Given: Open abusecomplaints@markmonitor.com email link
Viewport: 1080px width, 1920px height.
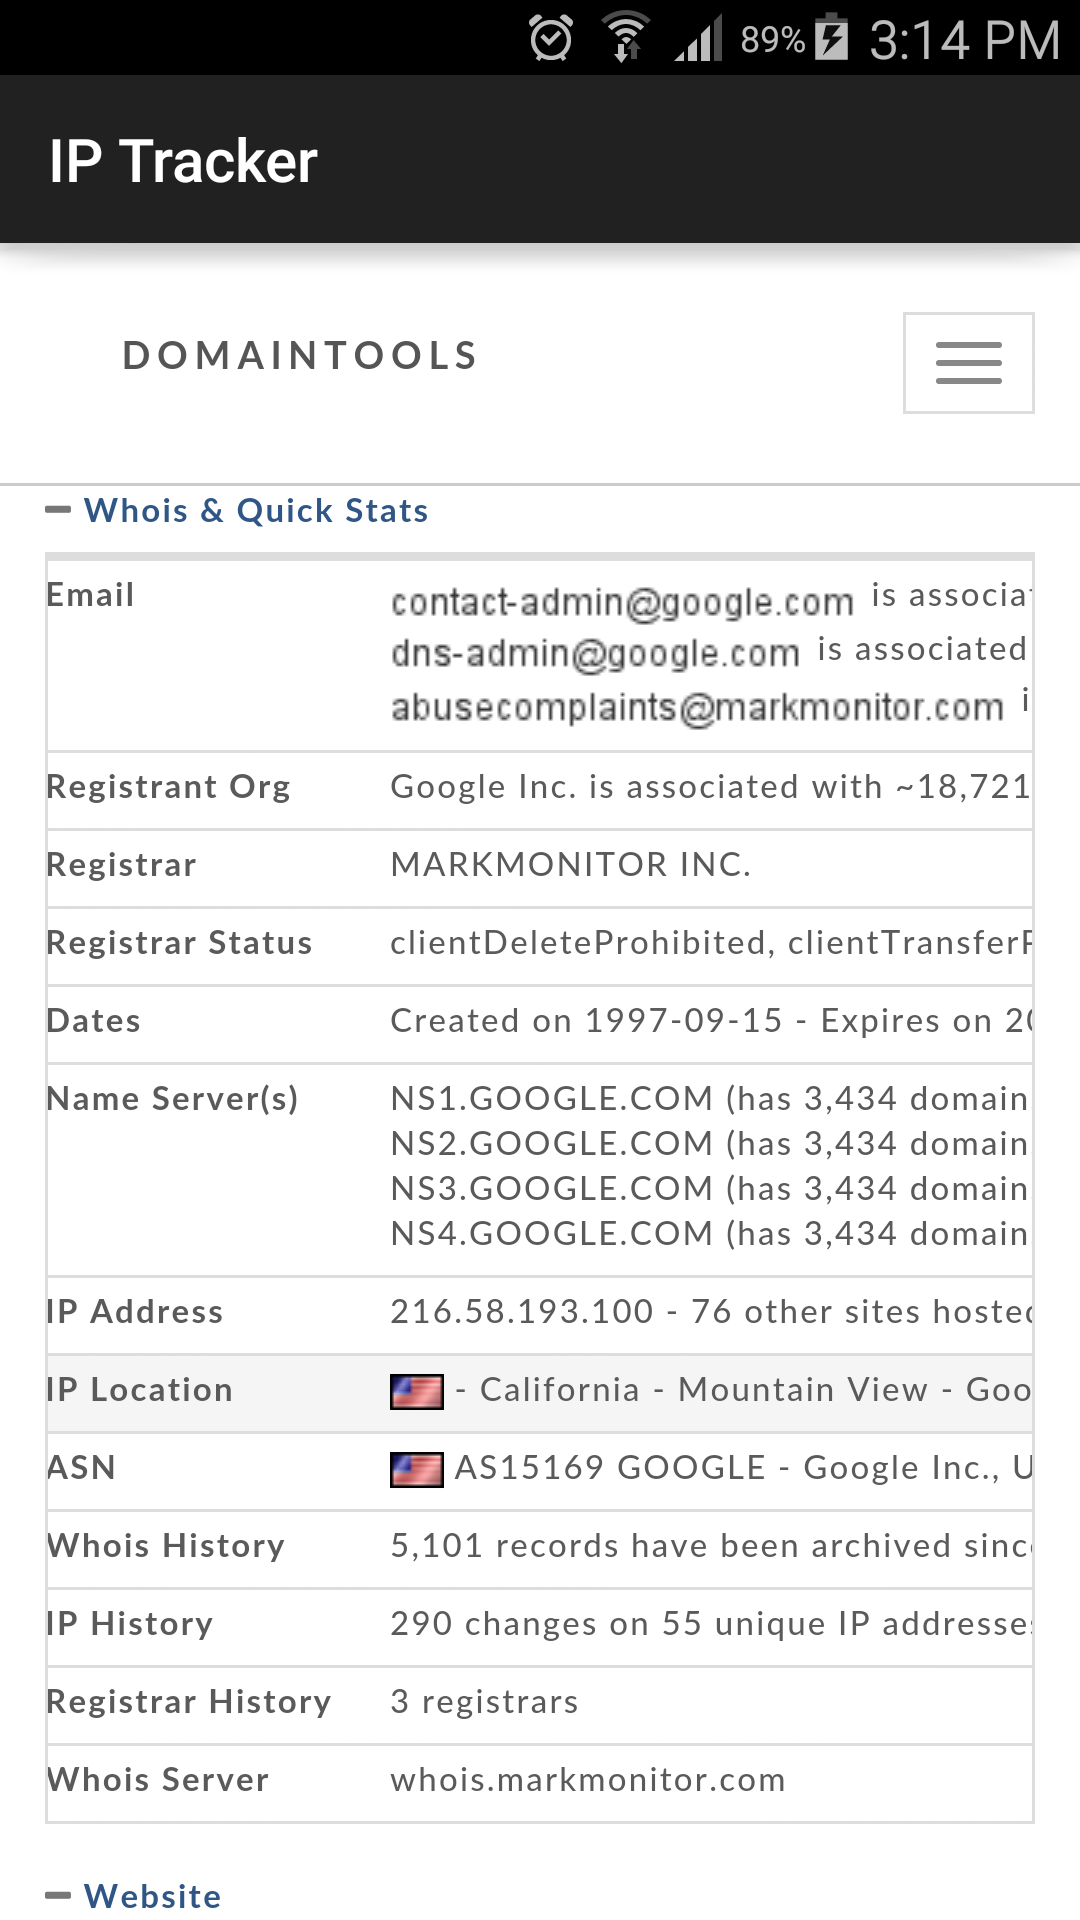Looking at the screenshot, I should [697, 707].
